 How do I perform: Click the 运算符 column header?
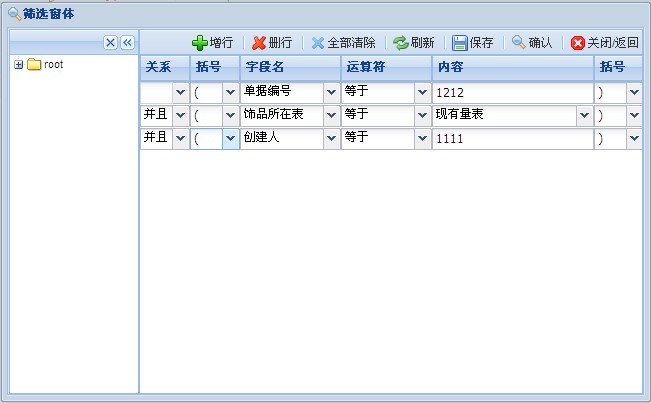pos(386,67)
